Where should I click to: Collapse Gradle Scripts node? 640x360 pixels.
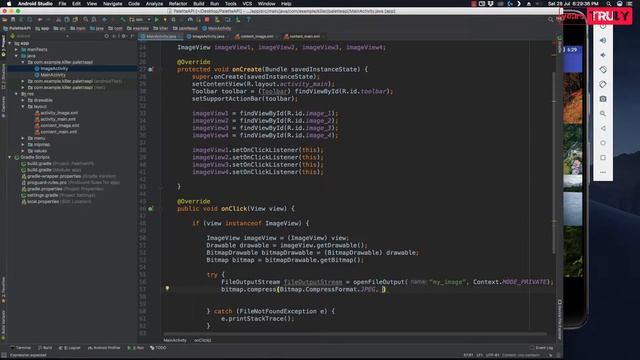[10, 157]
